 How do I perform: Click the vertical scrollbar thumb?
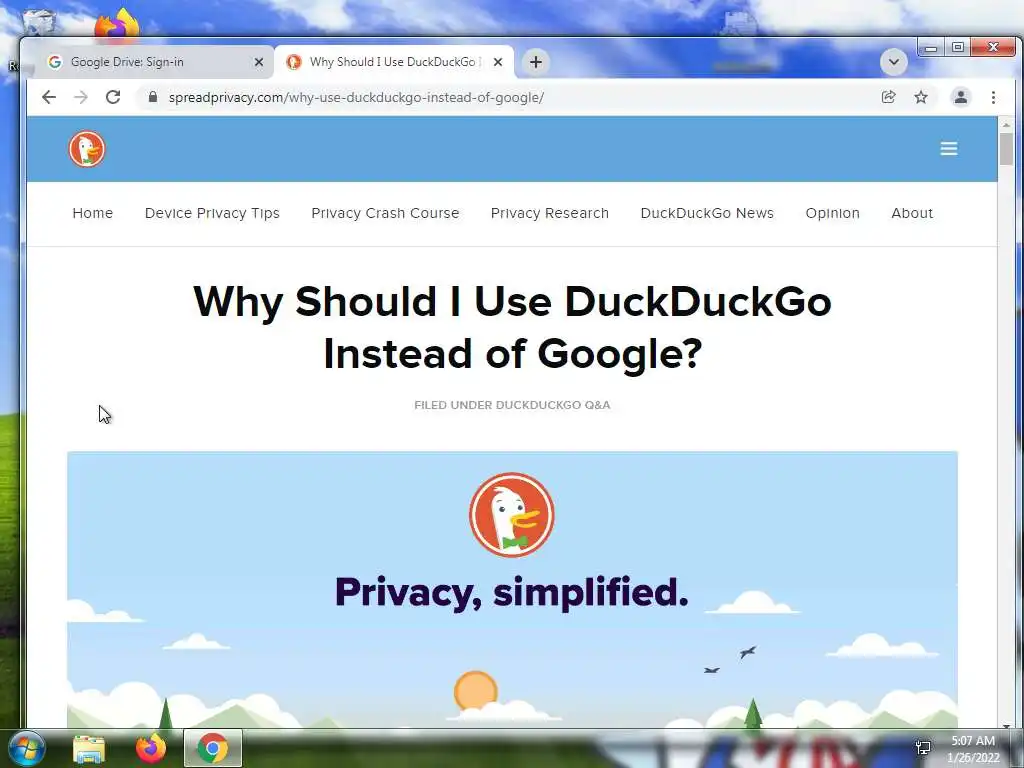click(x=1006, y=149)
